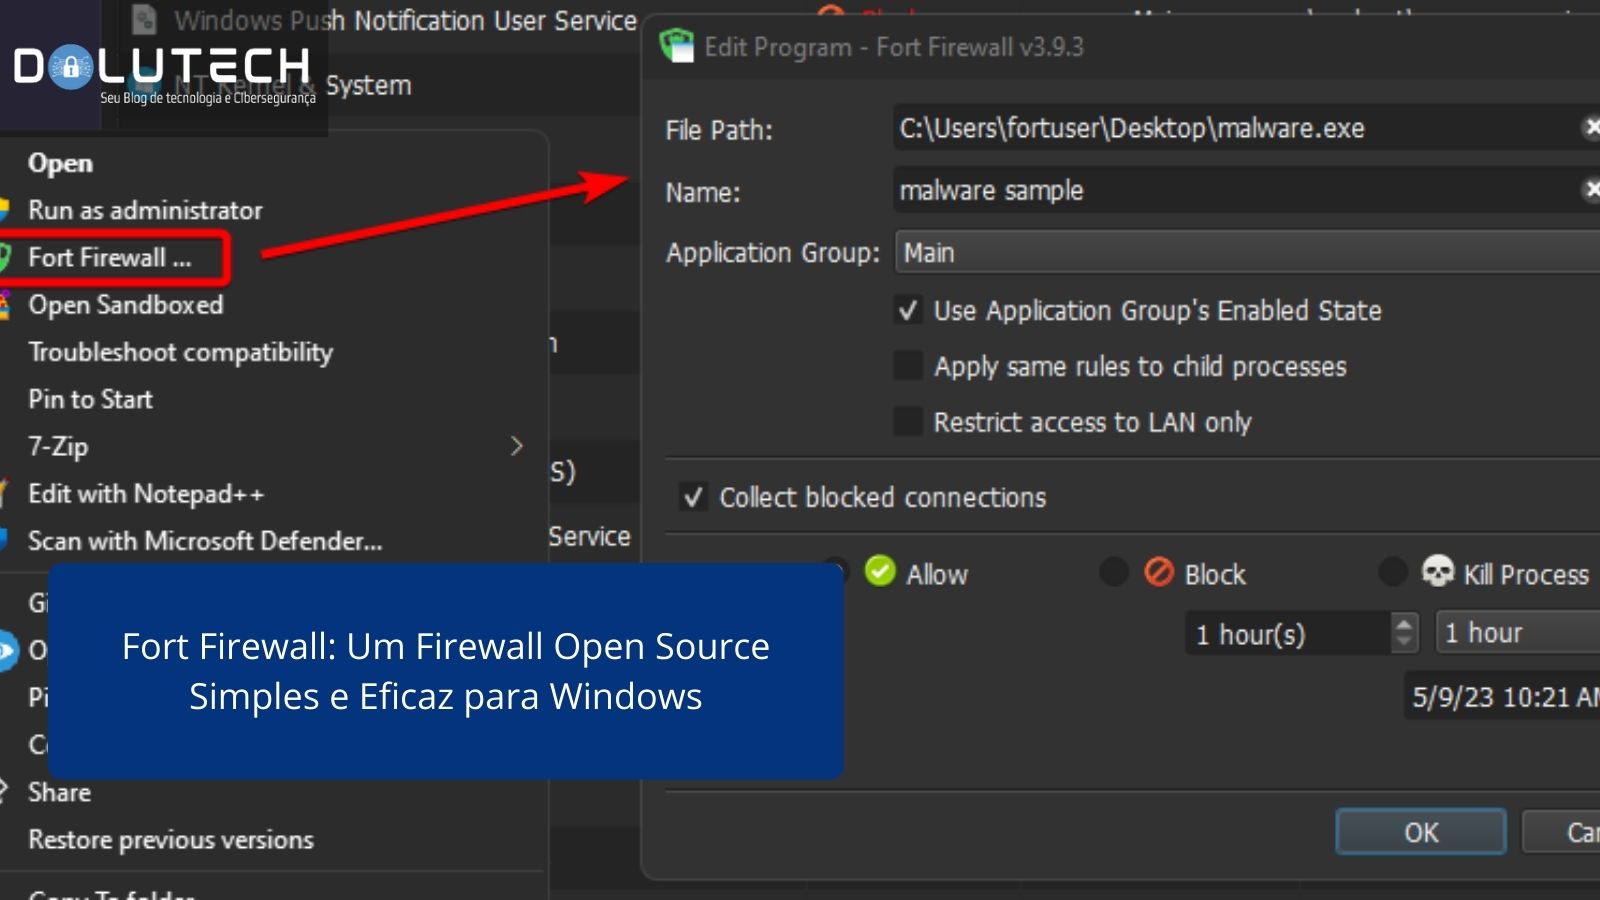Click the Kill Process skull icon
Screen dimensions: 1600x900
1440,573
